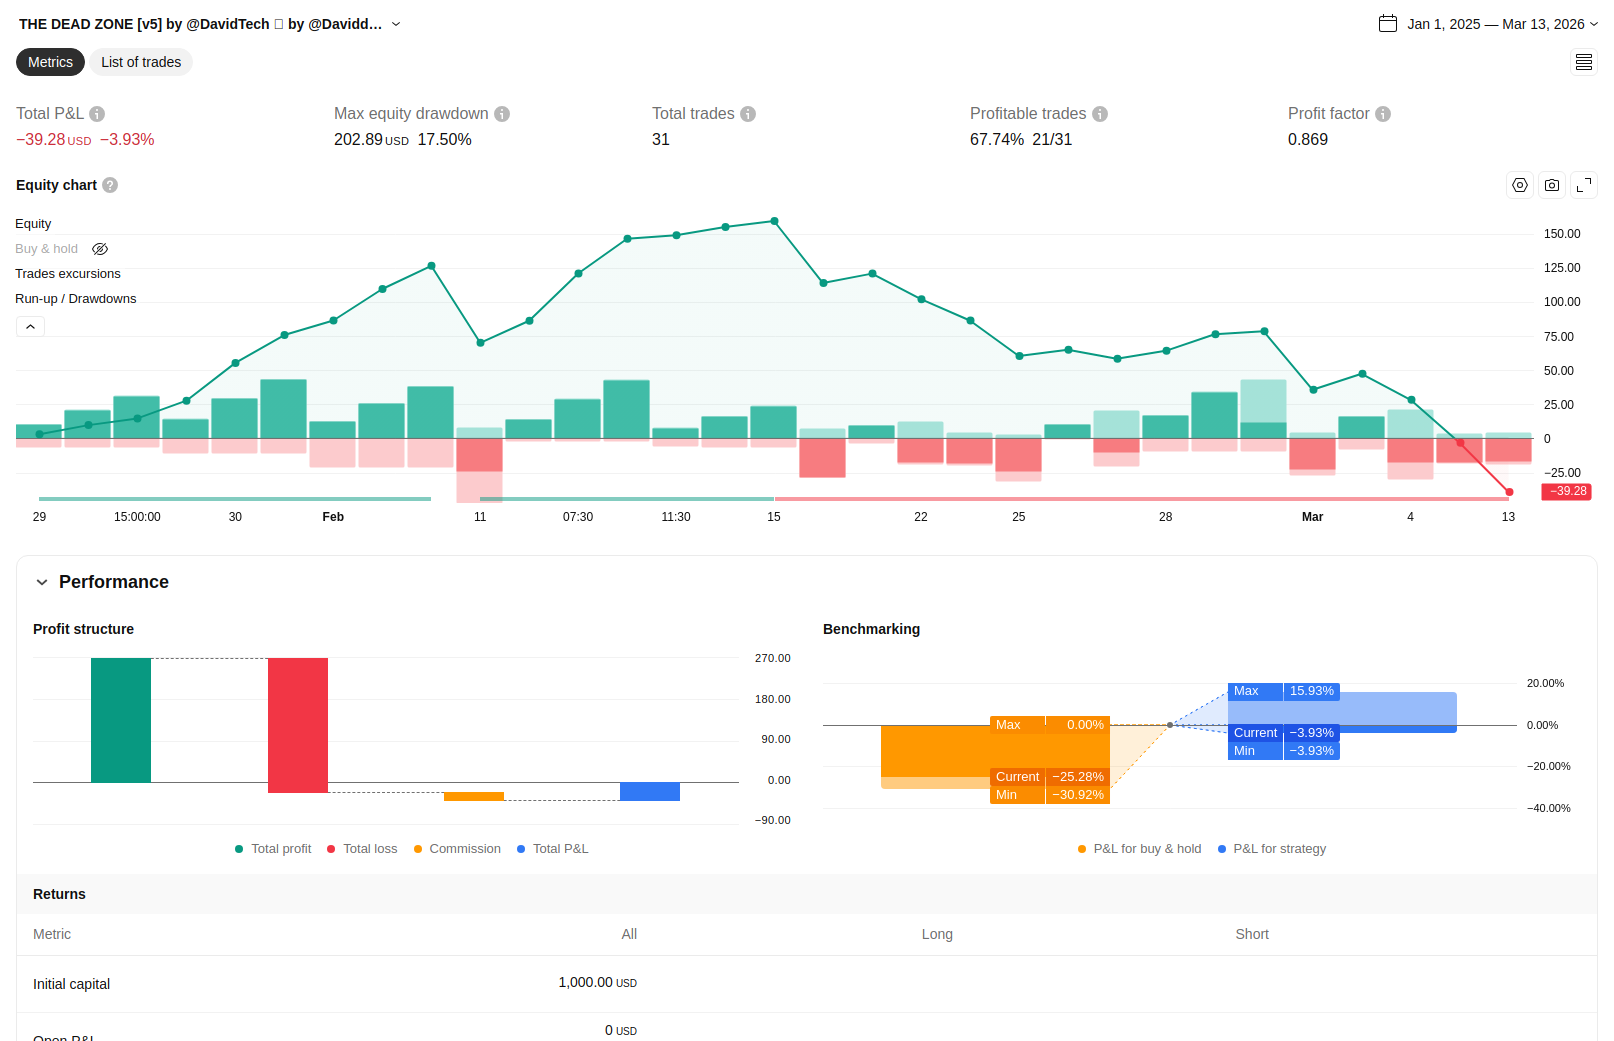The image size is (1614, 1041).
Task: Click help icon next to Equity chart
Action: tap(110, 185)
